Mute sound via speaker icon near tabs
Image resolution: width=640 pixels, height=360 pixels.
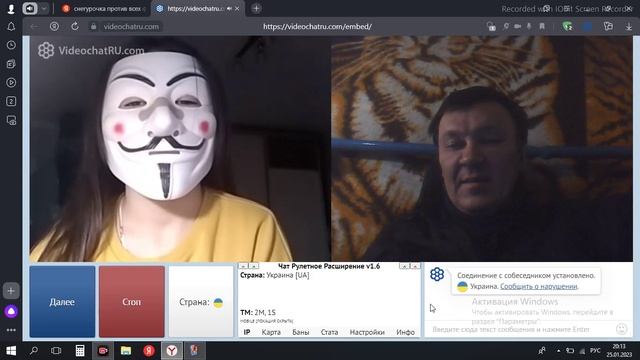[30, 8]
